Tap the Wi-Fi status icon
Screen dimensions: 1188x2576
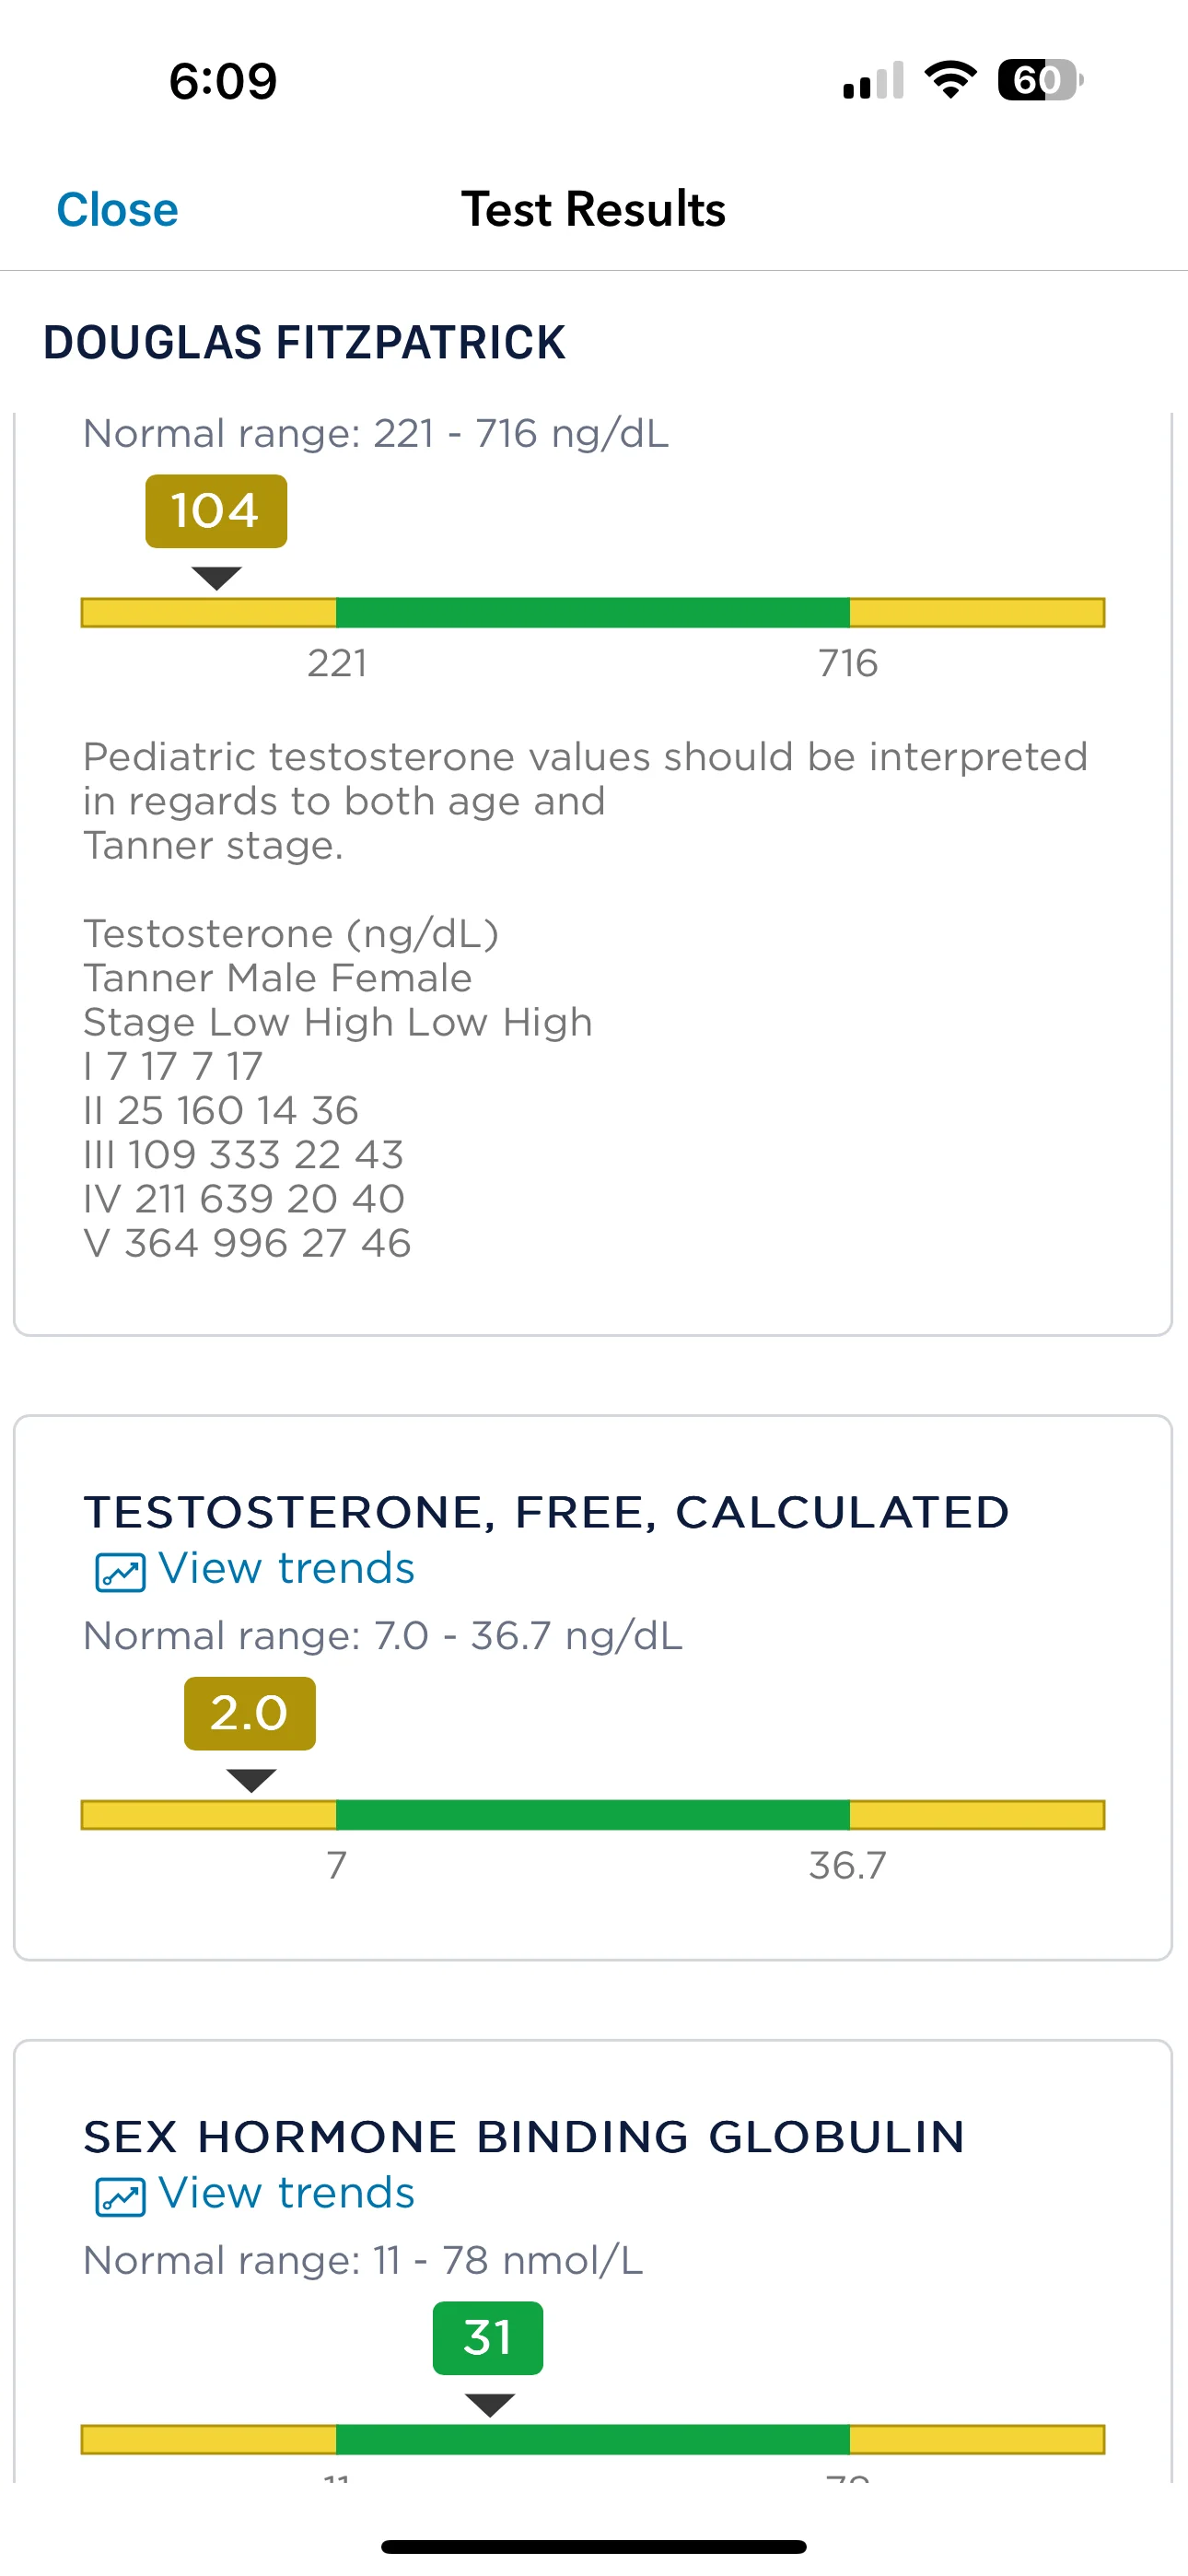point(950,80)
